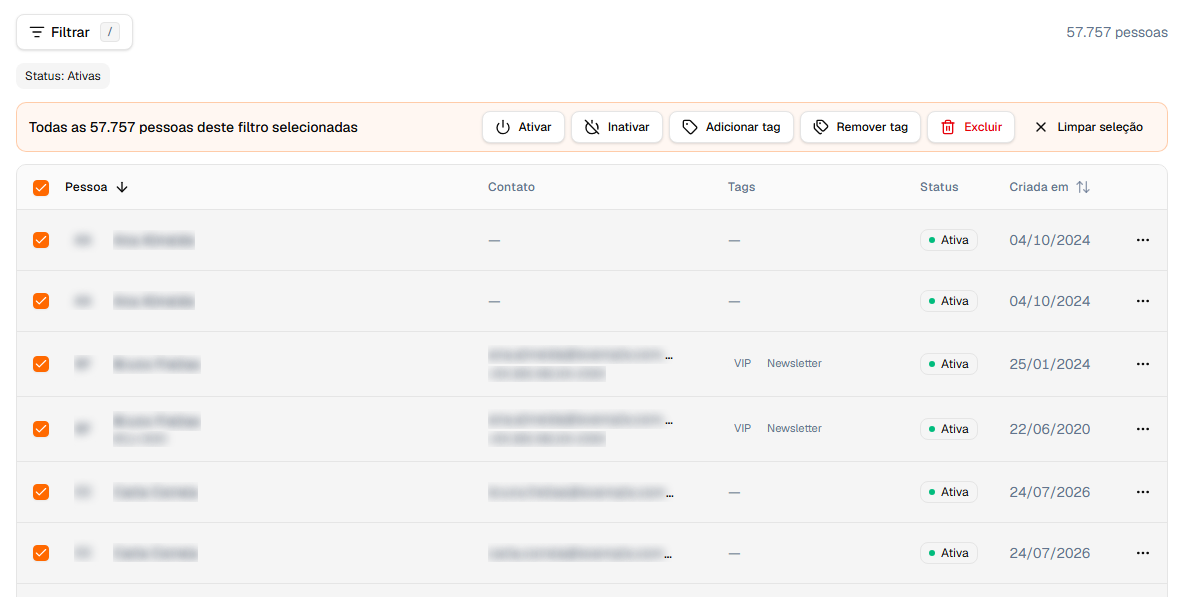Clear selection with Limpar seleção

[1089, 127]
